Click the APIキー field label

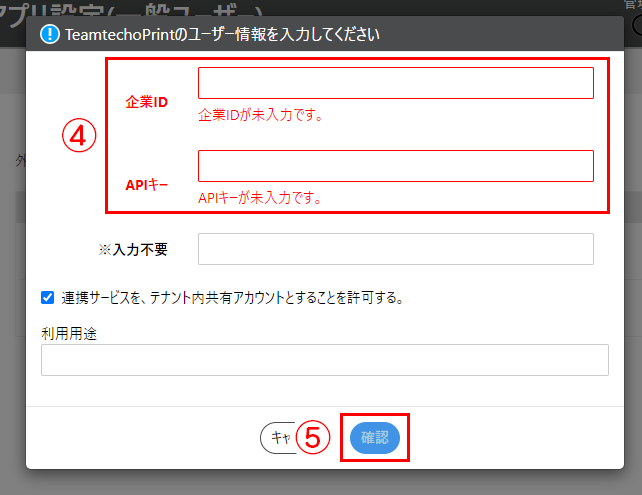click(147, 185)
